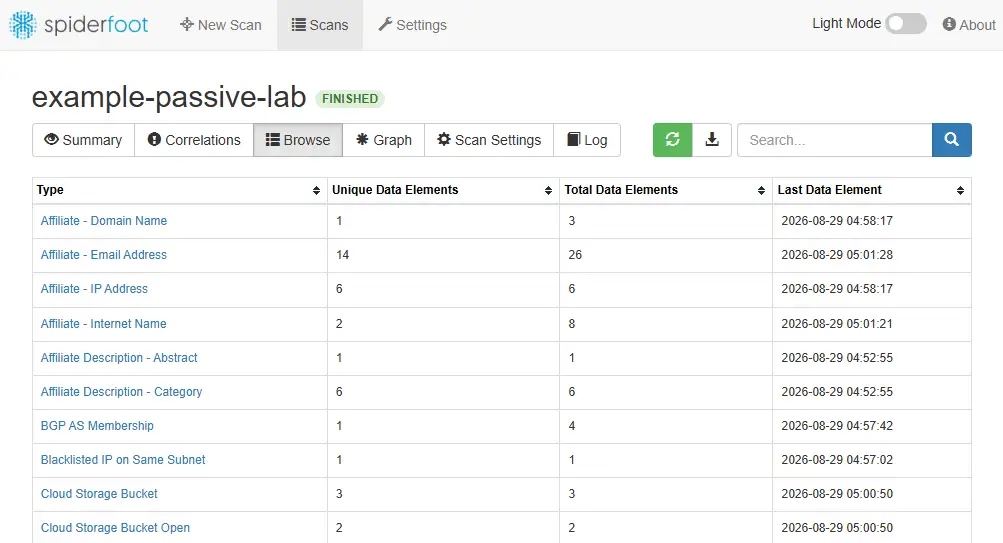Click total count 4 in BGP AS row
This screenshot has width=1003, height=543.
[x=572, y=425]
